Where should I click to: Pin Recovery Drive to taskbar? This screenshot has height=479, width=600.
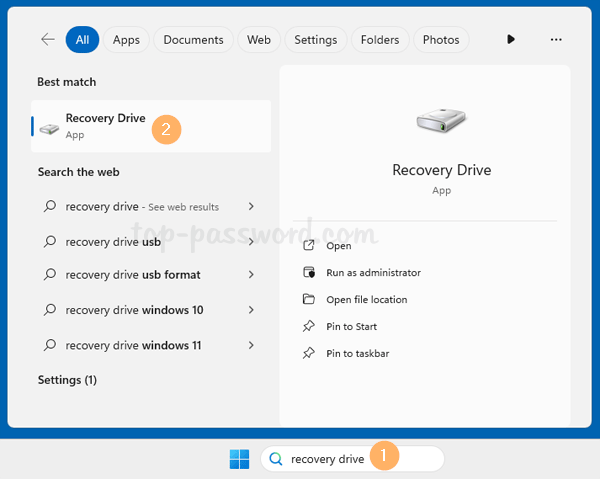(357, 354)
